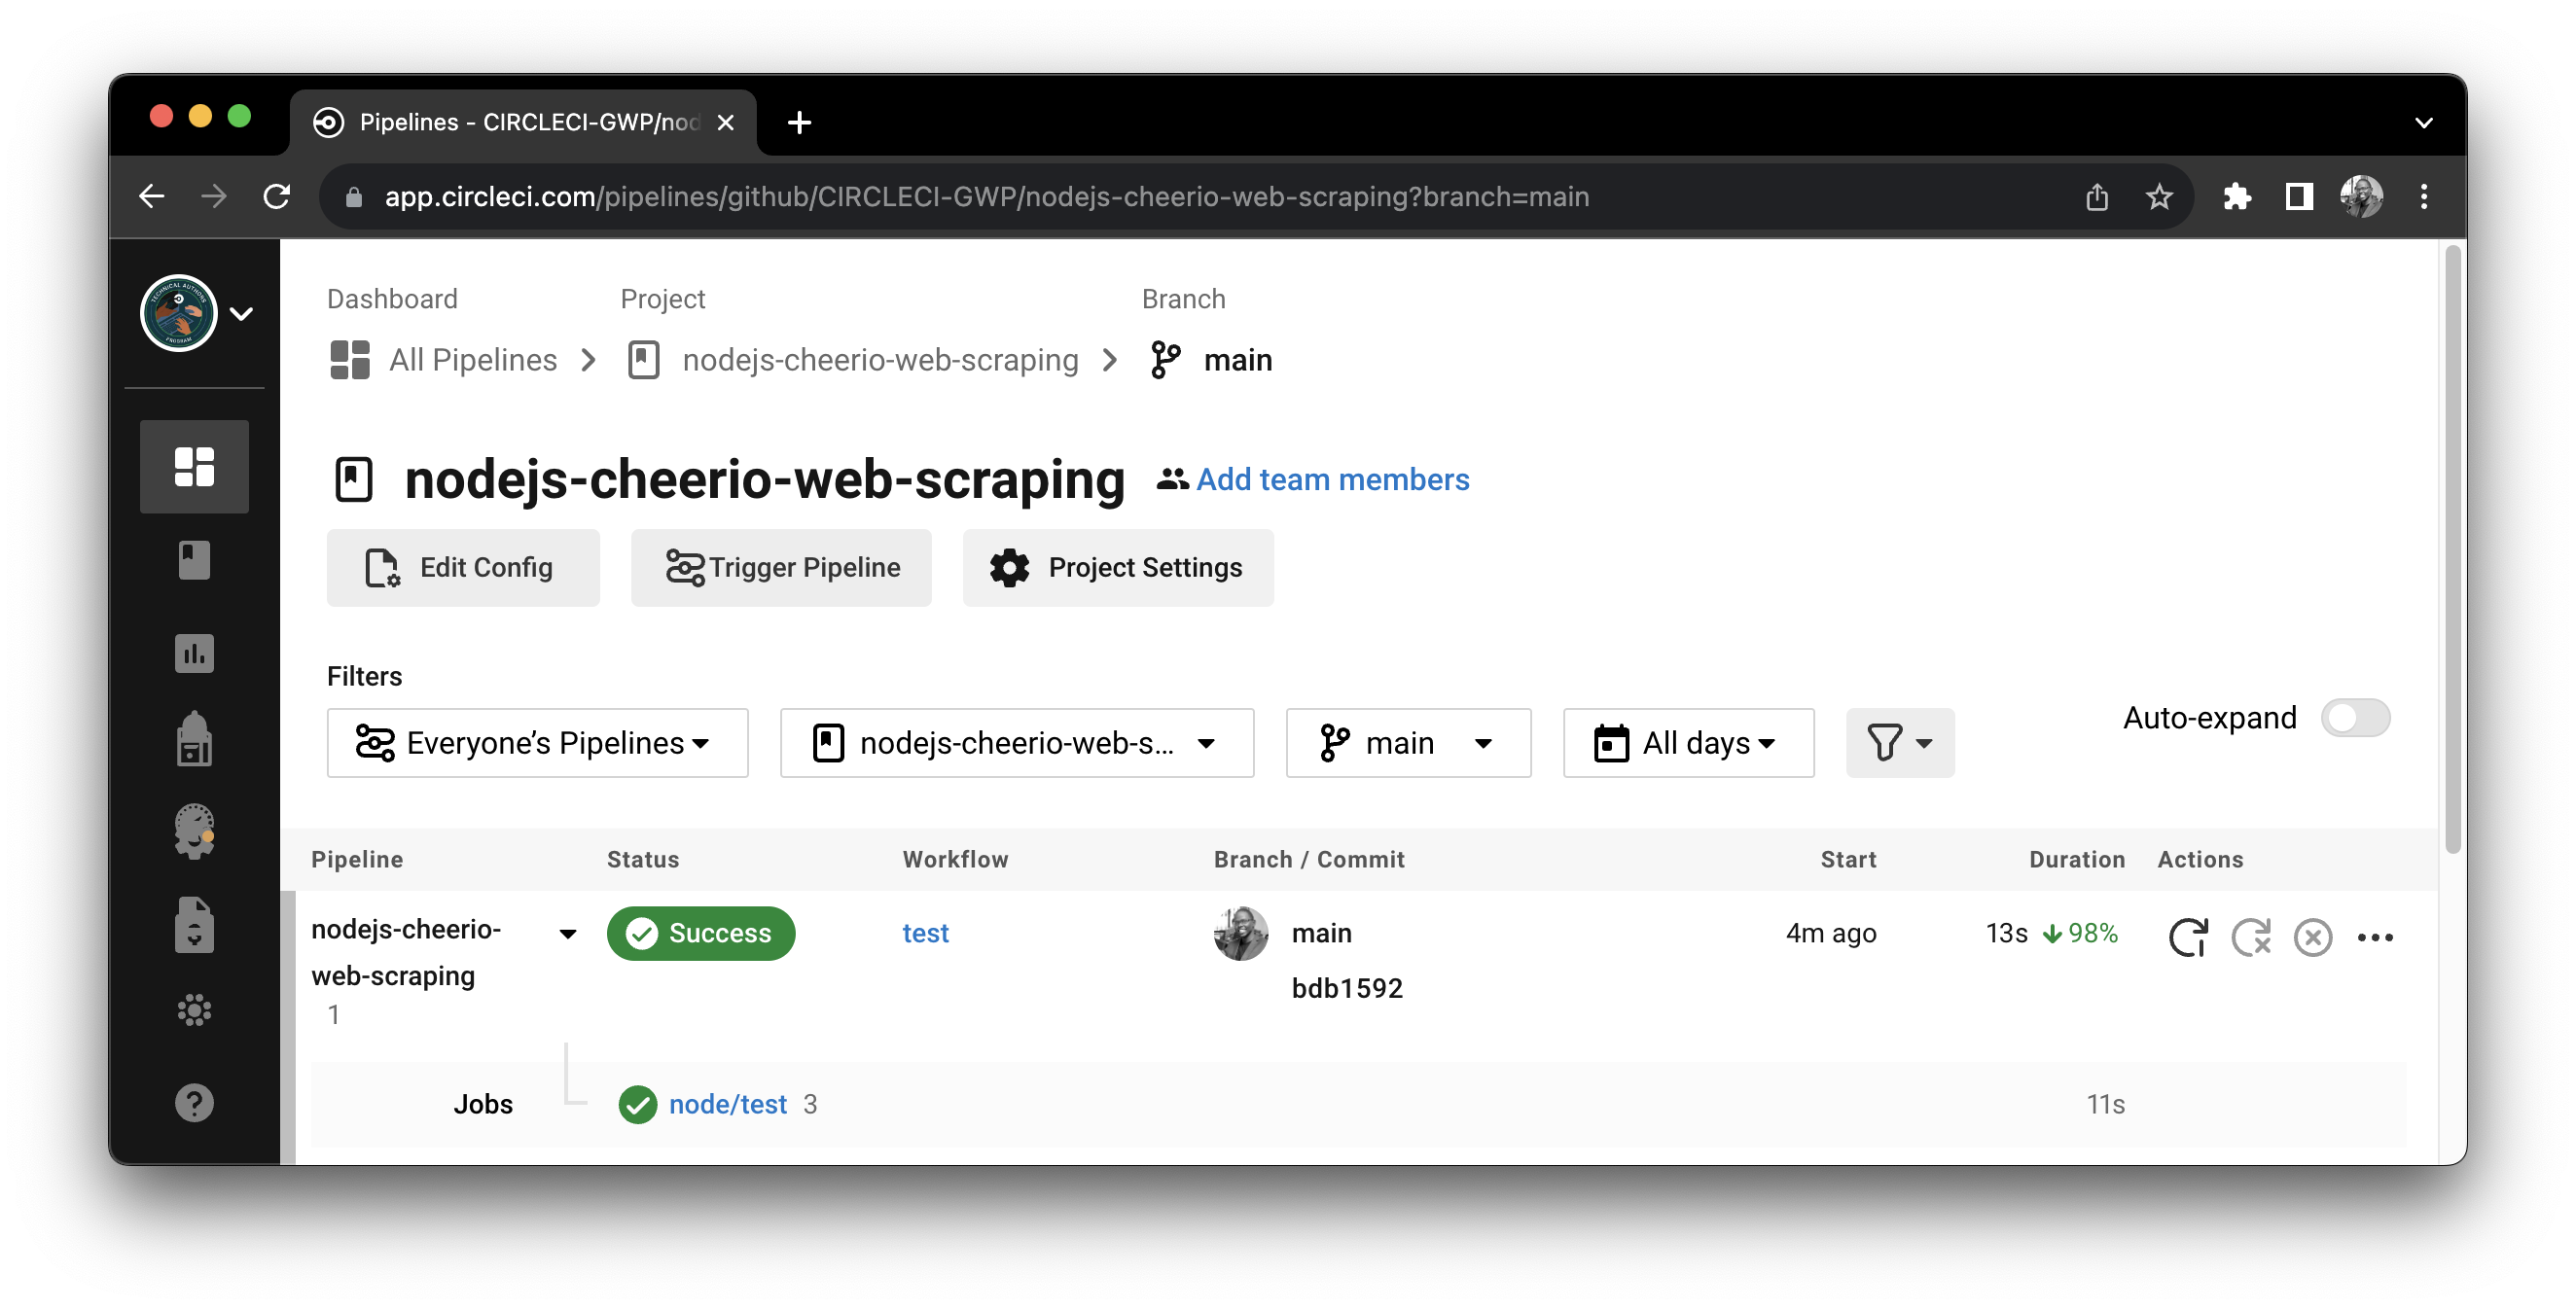The width and height of the screenshot is (2576, 1309).
Task: Enable the advanced filter funnel control
Action: click(1899, 743)
